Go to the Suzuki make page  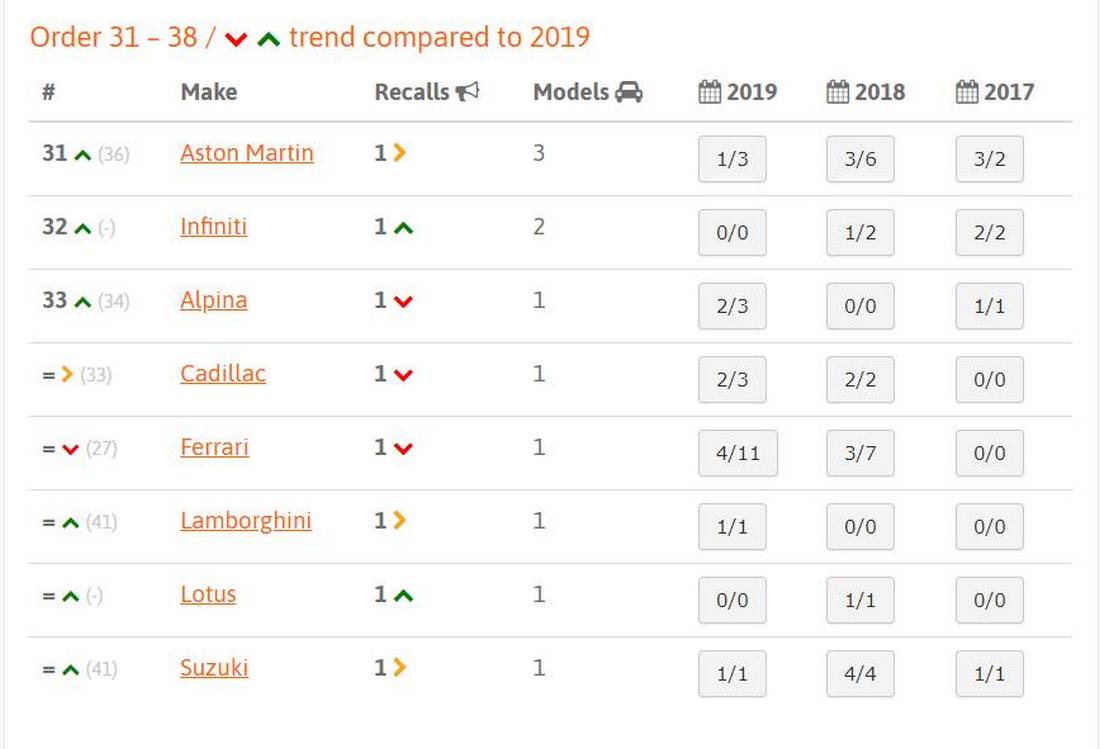click(214, 668)
